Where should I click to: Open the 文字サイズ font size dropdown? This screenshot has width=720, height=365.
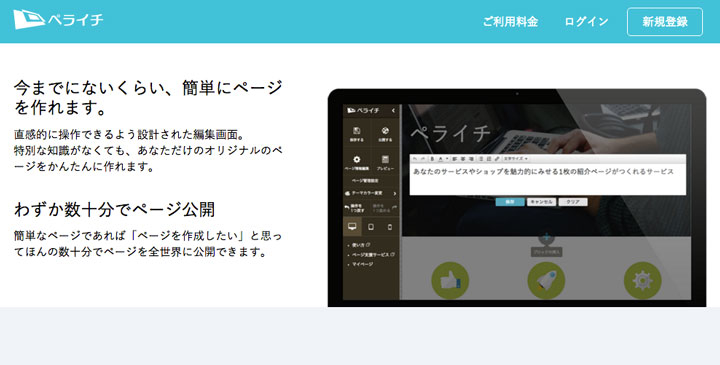point(516,159)
